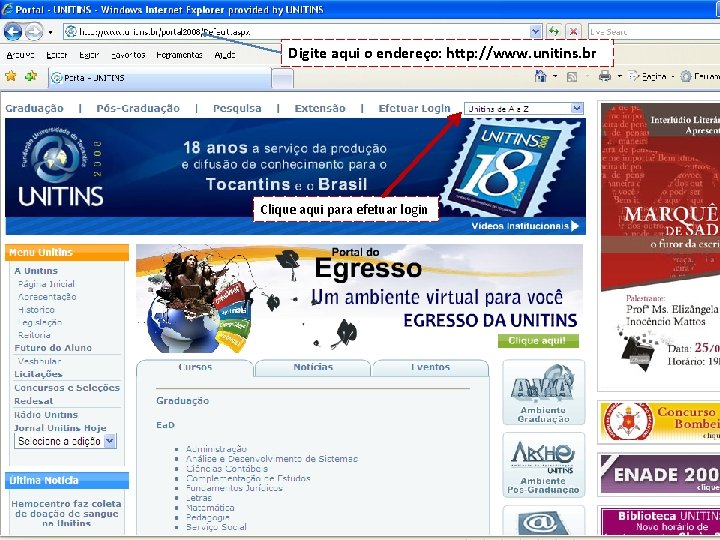Click the green Refresh page icon

click(x=554, y=32)
